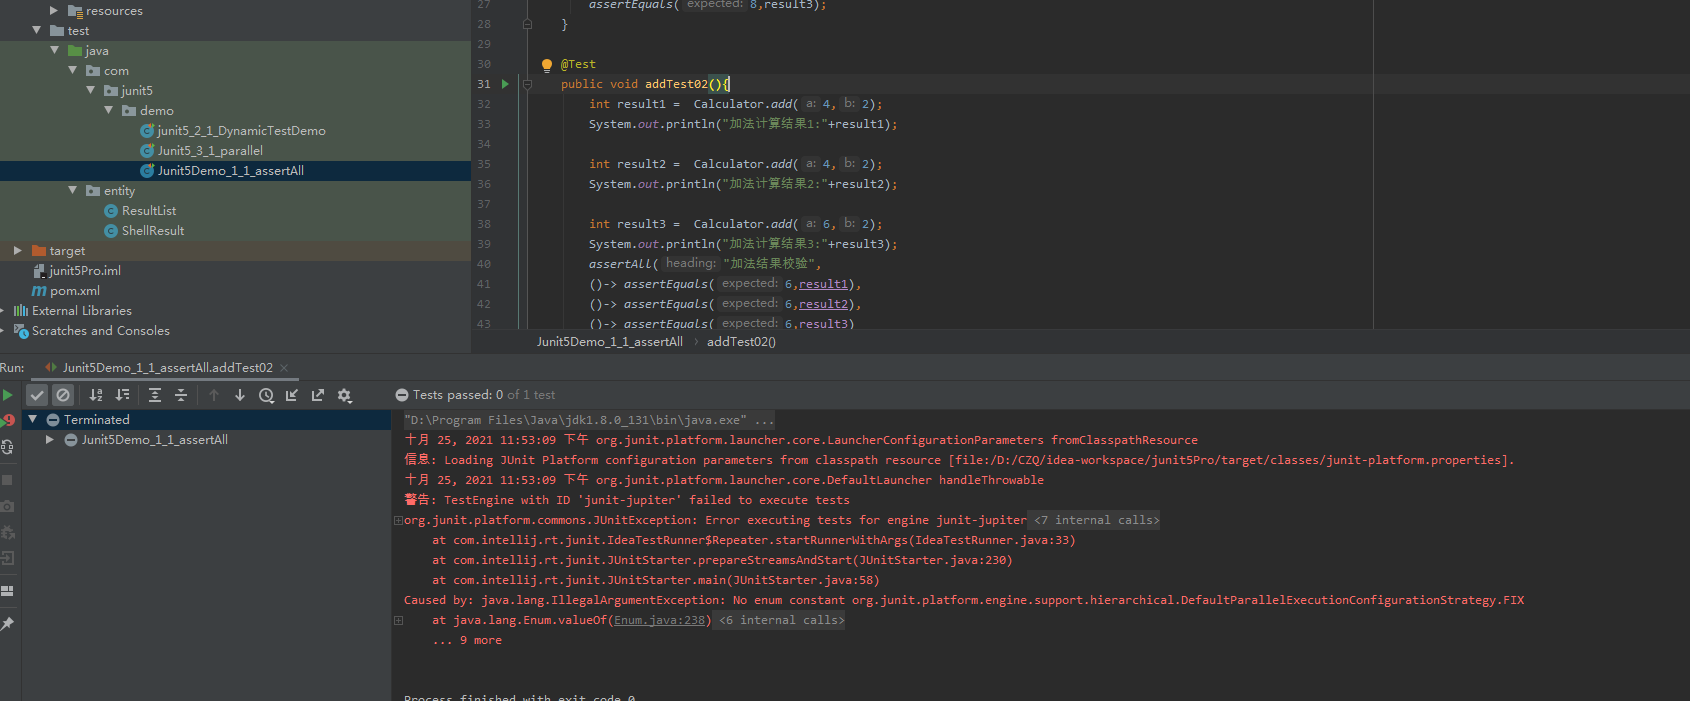Click the green Rerun test button
Image resolution: width=1690 pixels, height=701 pixels.
click(8, 395)
